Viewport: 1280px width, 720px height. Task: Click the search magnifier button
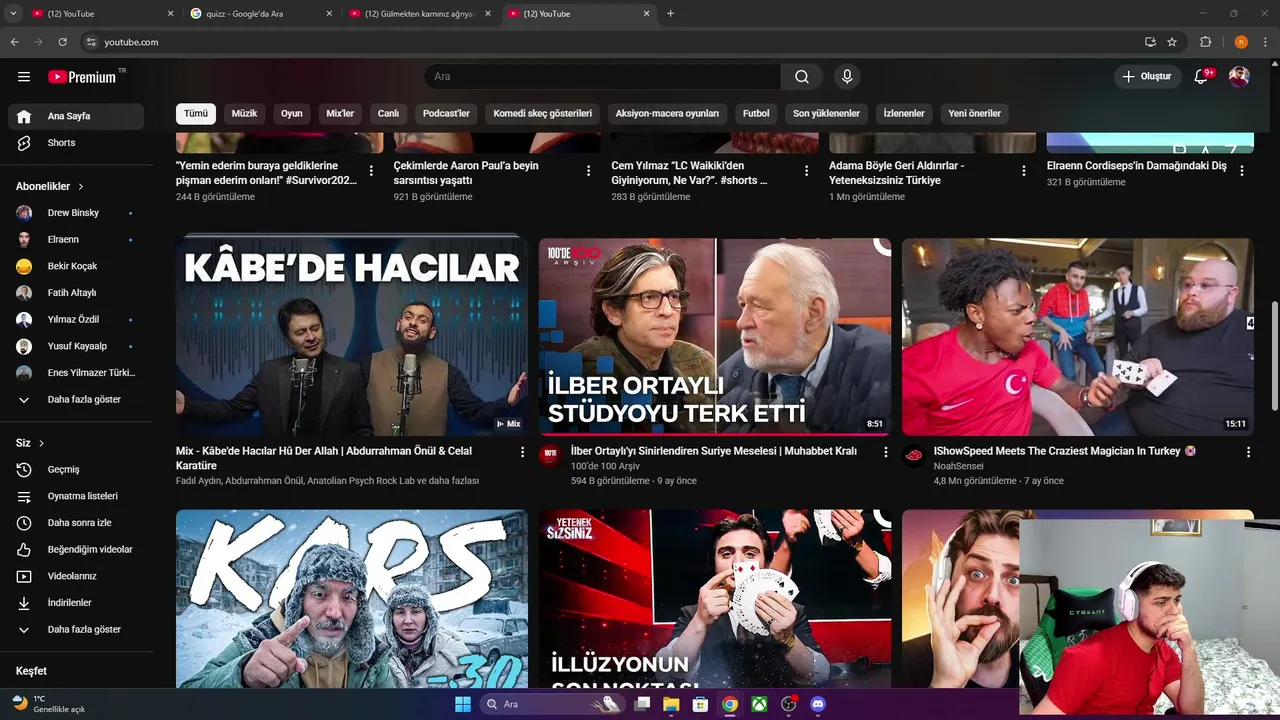coord(802,77)
